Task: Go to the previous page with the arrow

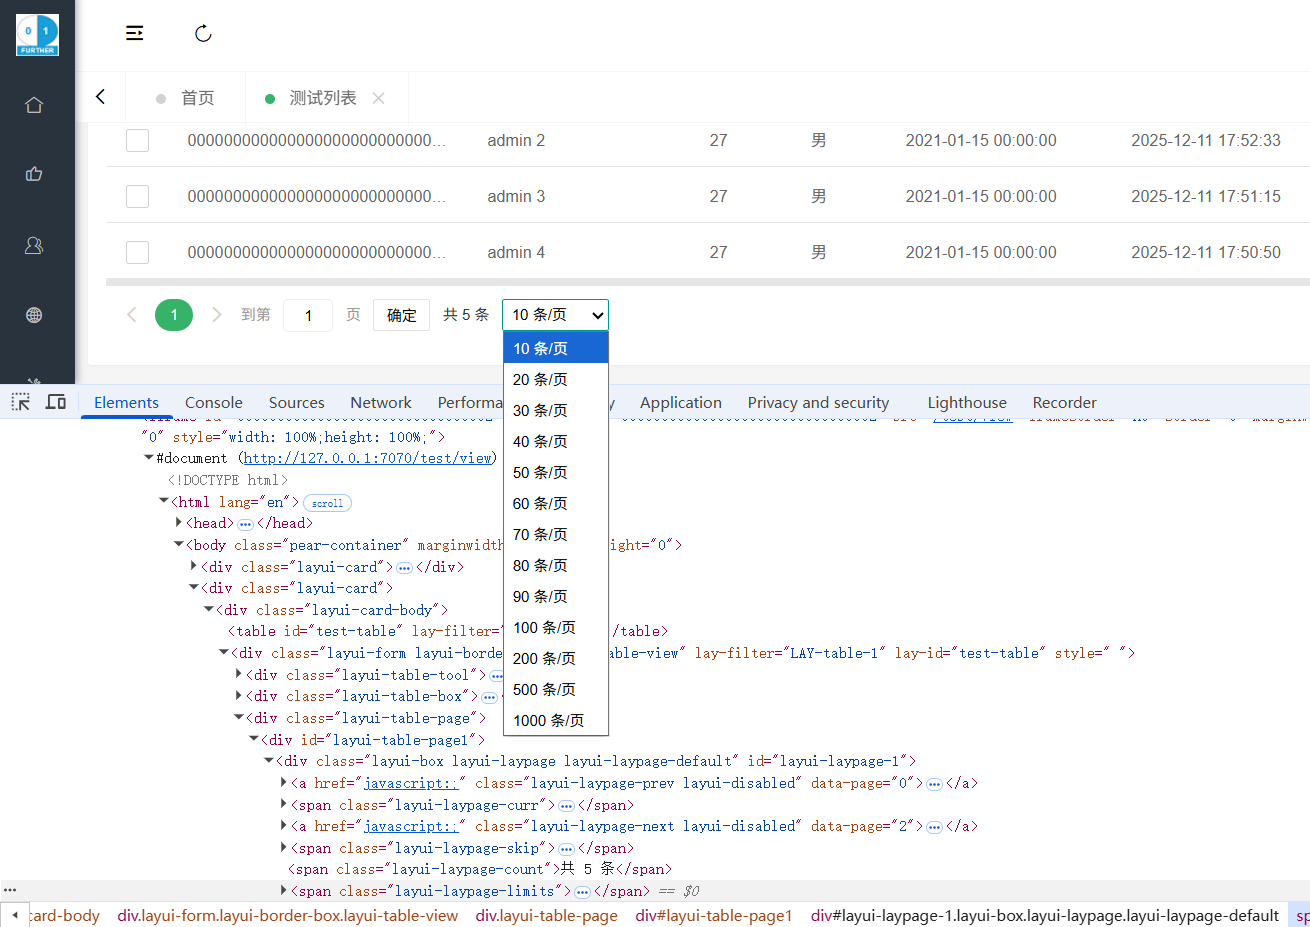Action: (x=131, y=315)
